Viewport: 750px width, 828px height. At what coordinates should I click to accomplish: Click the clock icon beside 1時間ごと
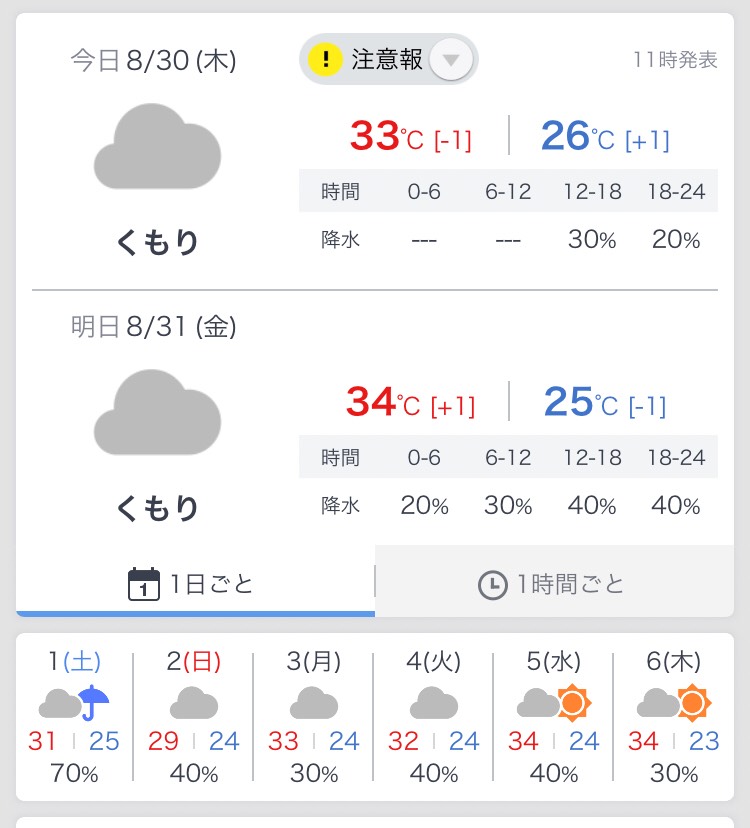click(492, 585)
